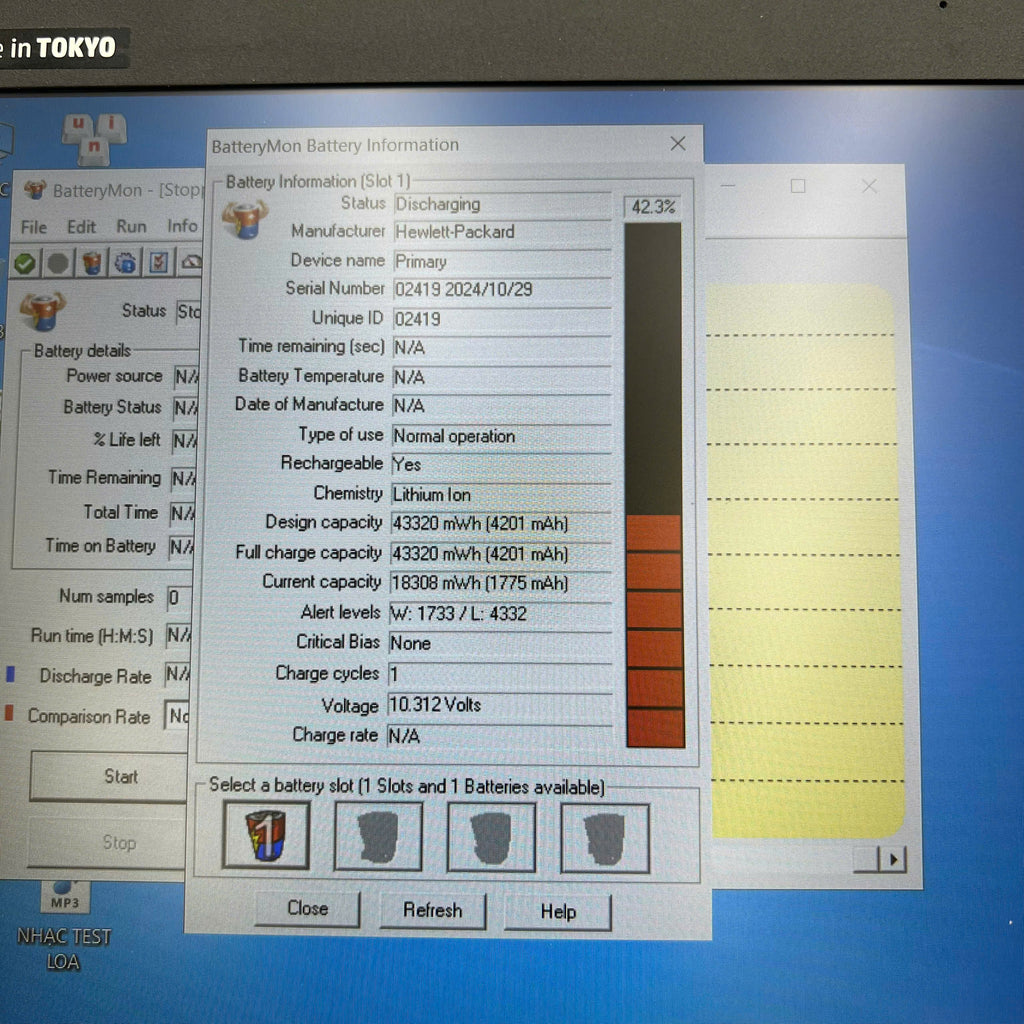
Task: Select battery slot 1 icon
Action: (266, 836)
